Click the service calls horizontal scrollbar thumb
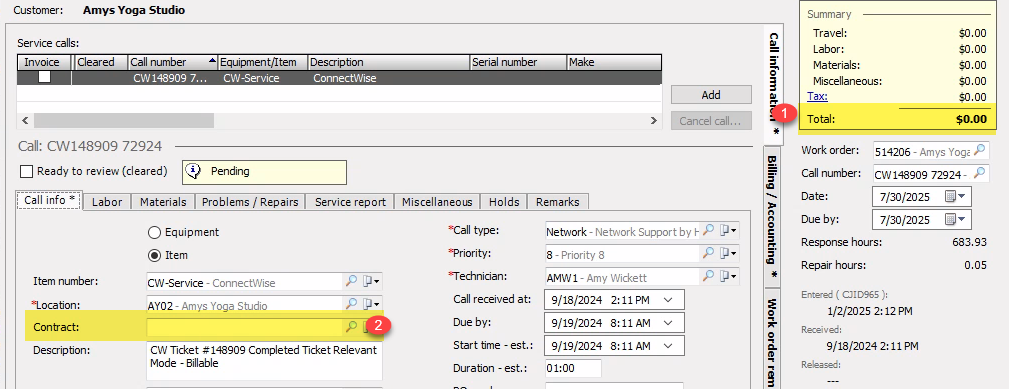The width and height of the screenshot is (1009, 389). tap(124, 120)
